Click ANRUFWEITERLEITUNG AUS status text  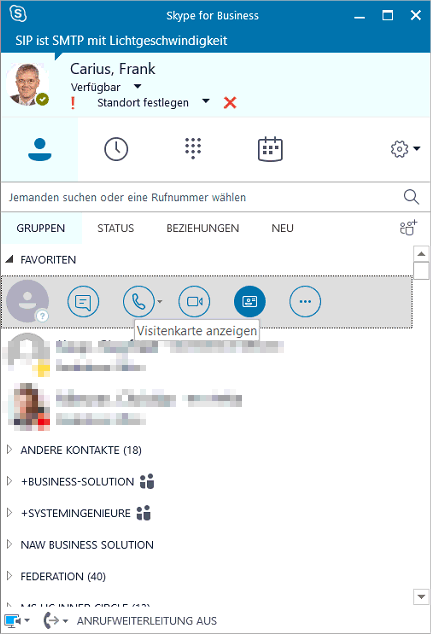[147, 621]
